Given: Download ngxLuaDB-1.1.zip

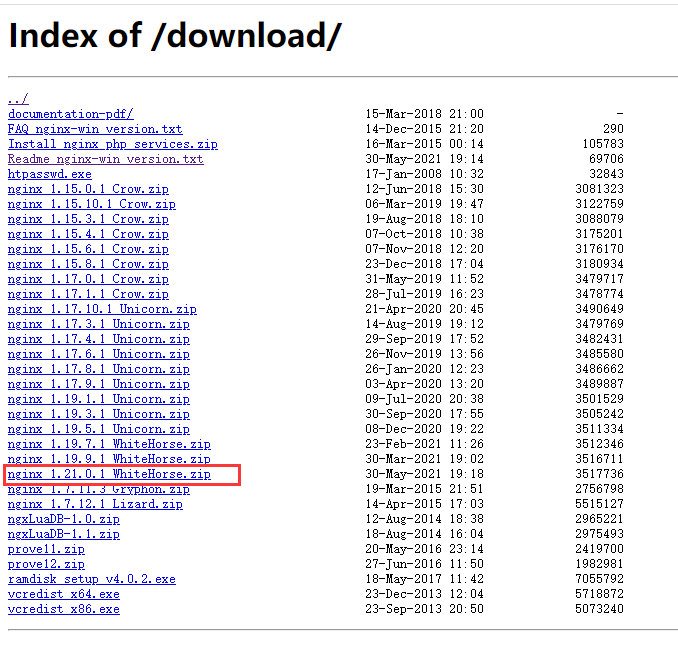Looking at the screenshot, I should [x=64, y=534].
